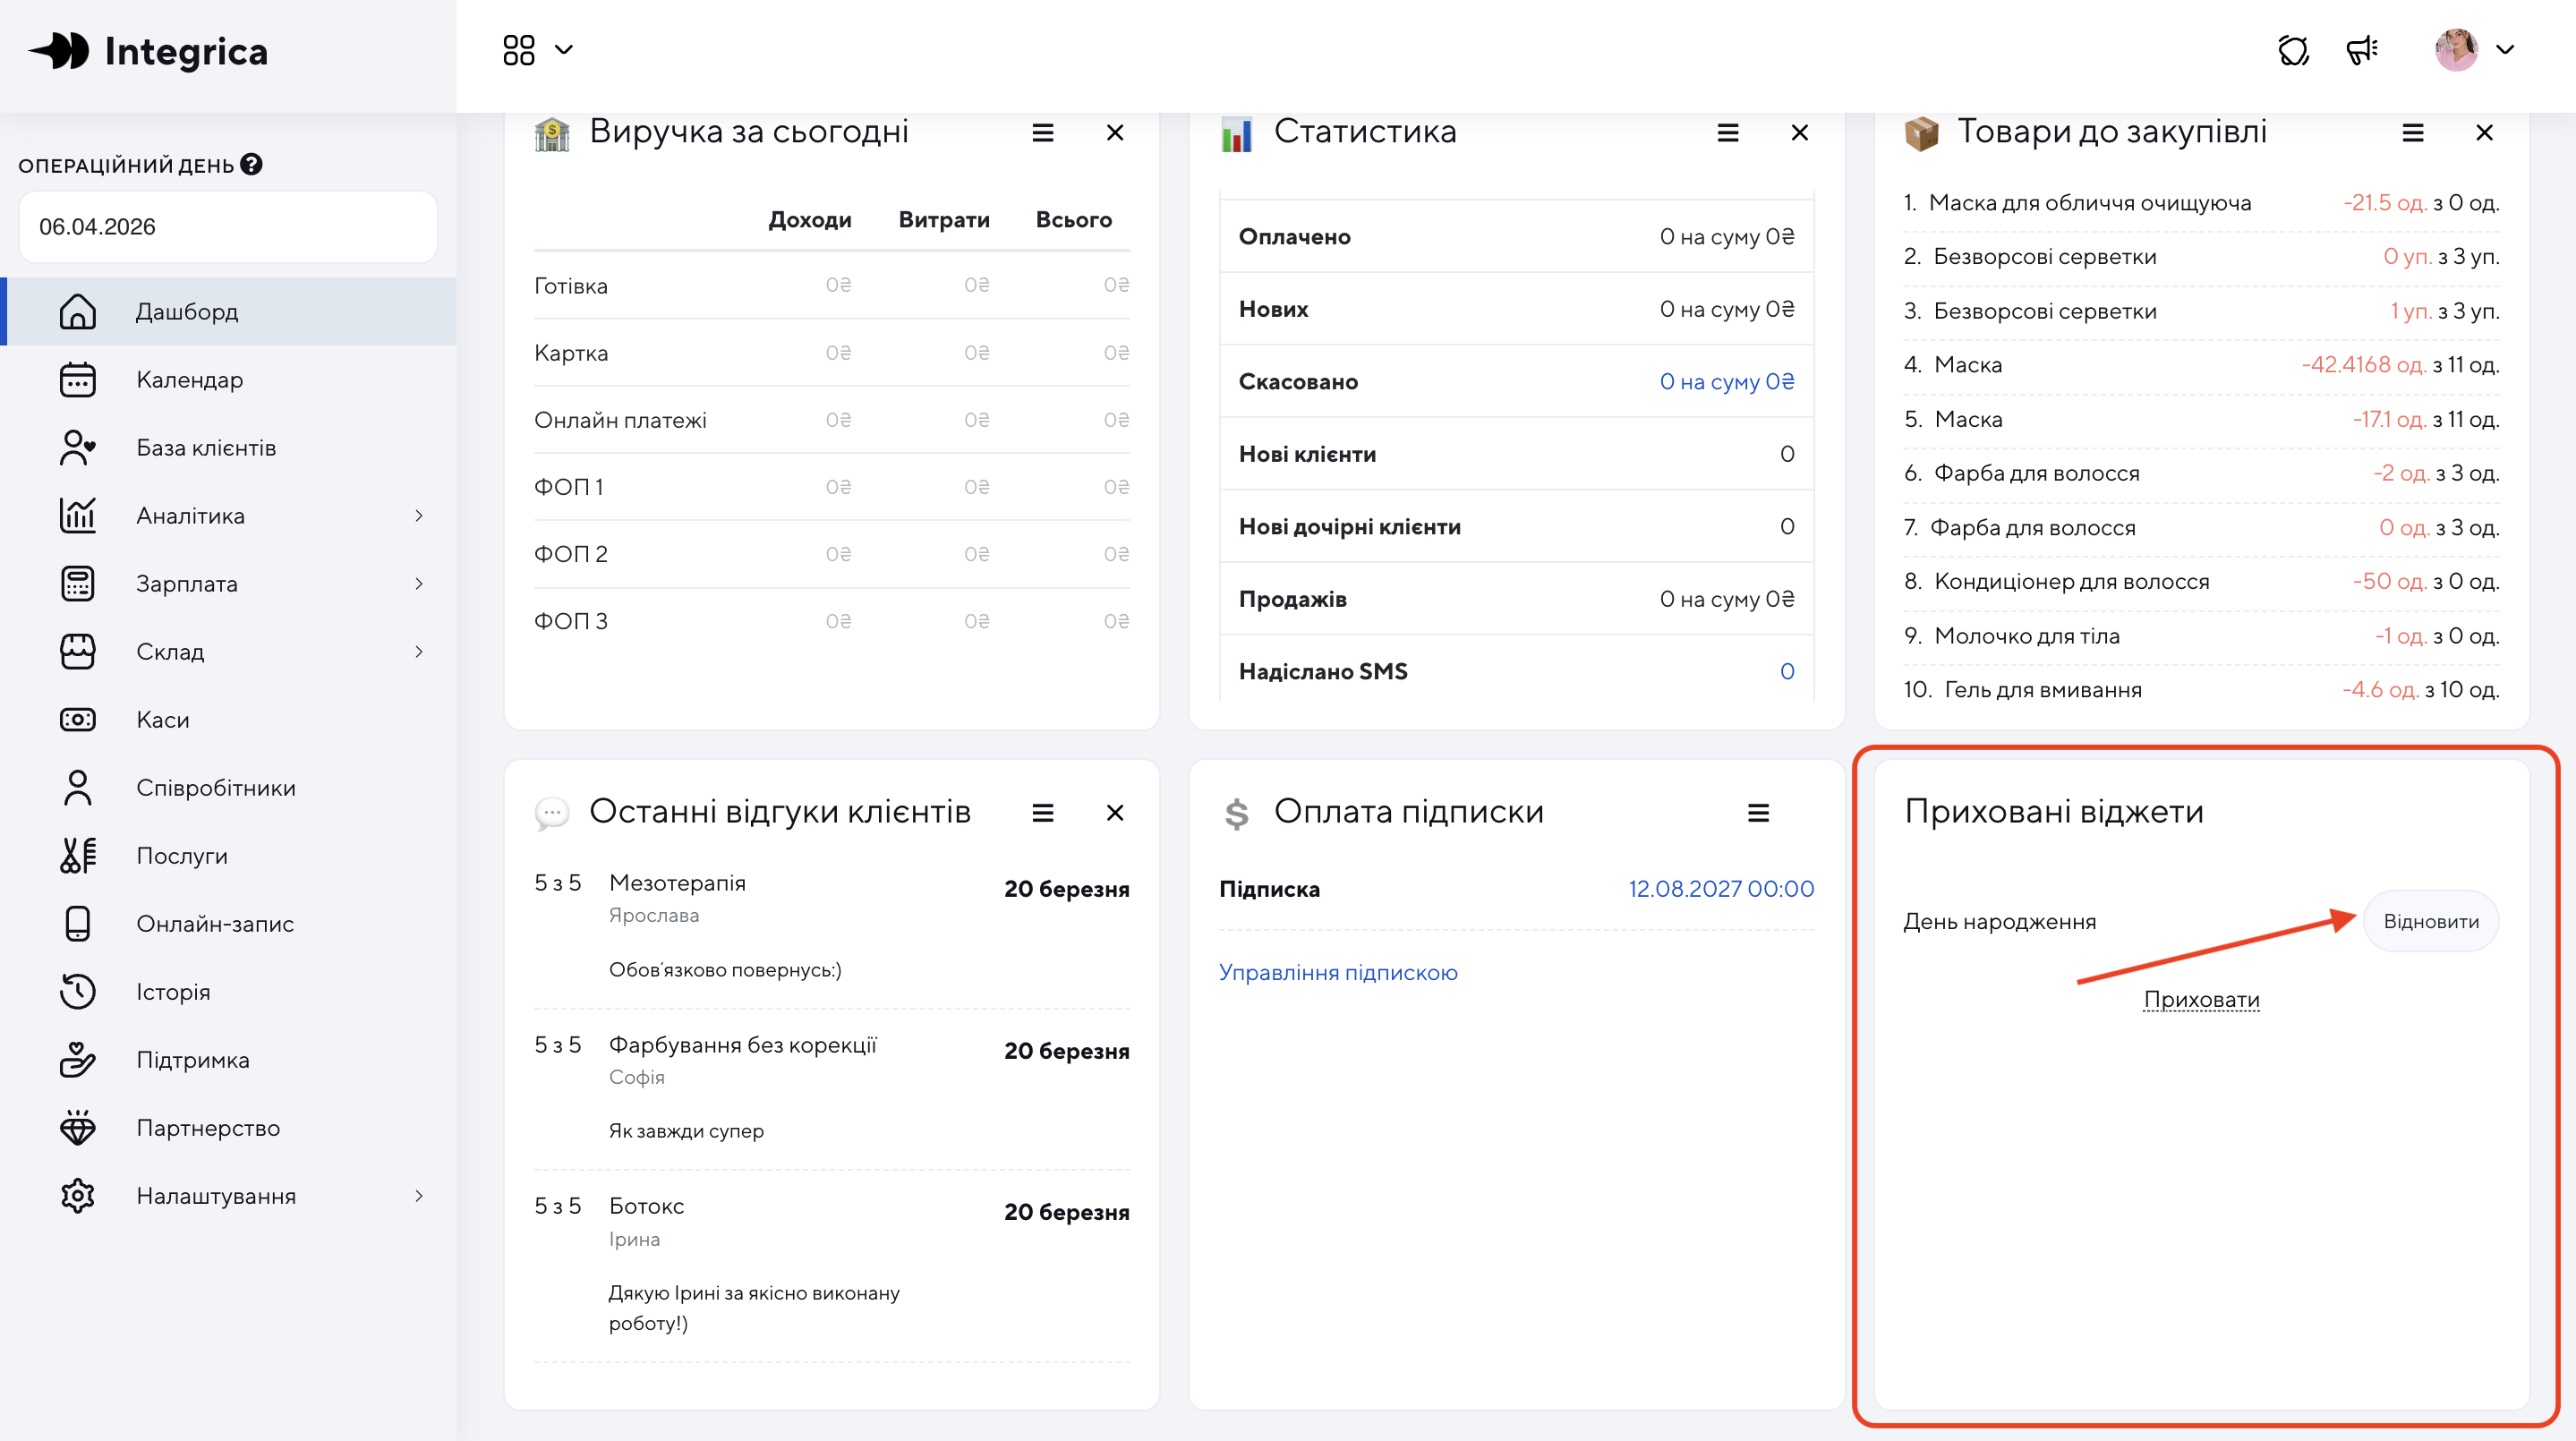2576x1441 pixels.
Task: Open menu of Товари до закупівлі widget
Action: (2413, 133)
